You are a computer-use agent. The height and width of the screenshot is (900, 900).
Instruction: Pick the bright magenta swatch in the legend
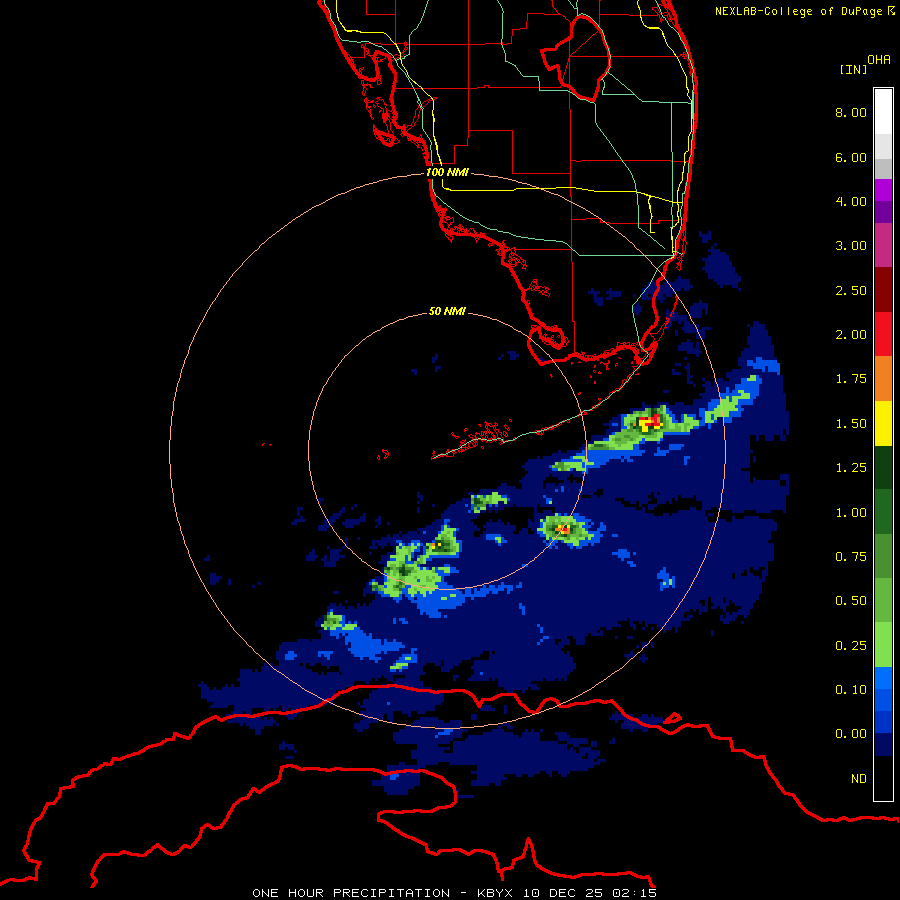pos(883,190)
